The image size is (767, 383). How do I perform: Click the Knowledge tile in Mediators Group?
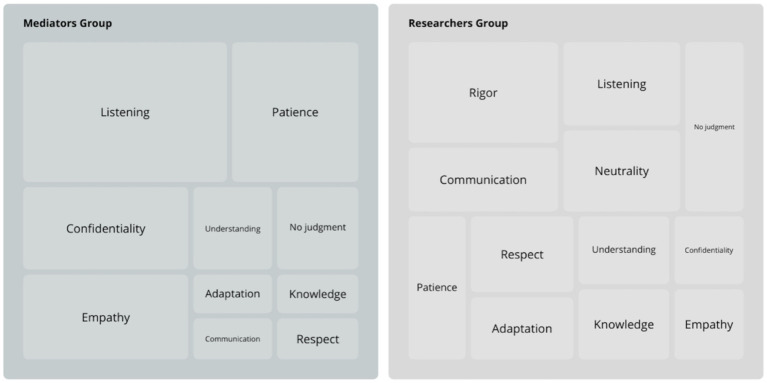(317, 294)
